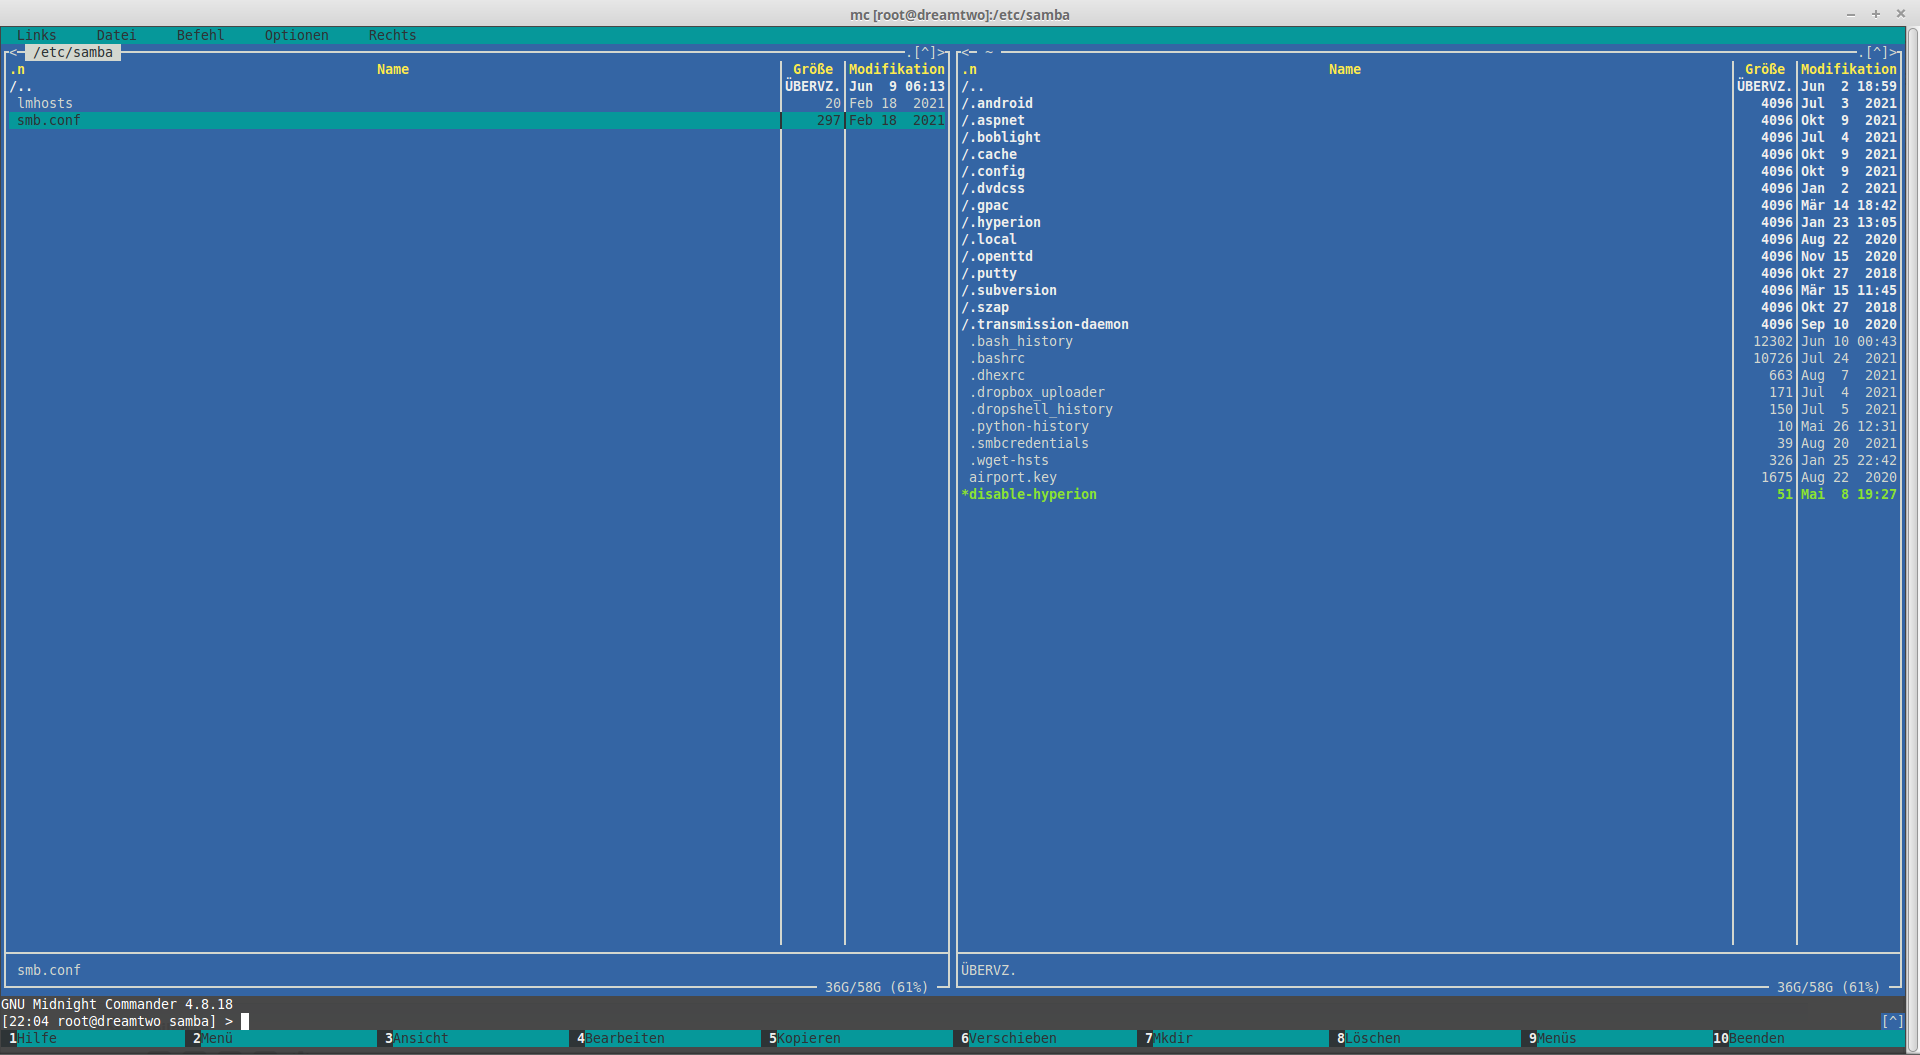Viewport: 1920px width, 1055px height.
Task: Select the .smbcredentials file
Action: 1032,443
